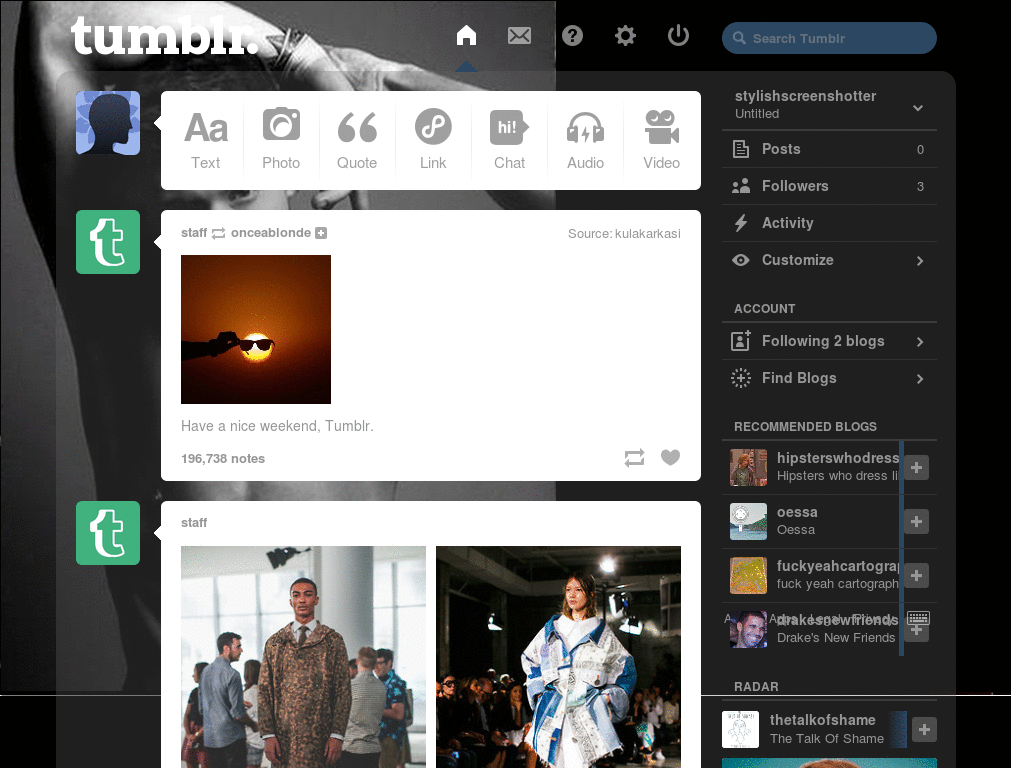Open staff link on runway photos post
This screenshot has width=1024, height=768.
pyautogui.click(x=194, y=522)
